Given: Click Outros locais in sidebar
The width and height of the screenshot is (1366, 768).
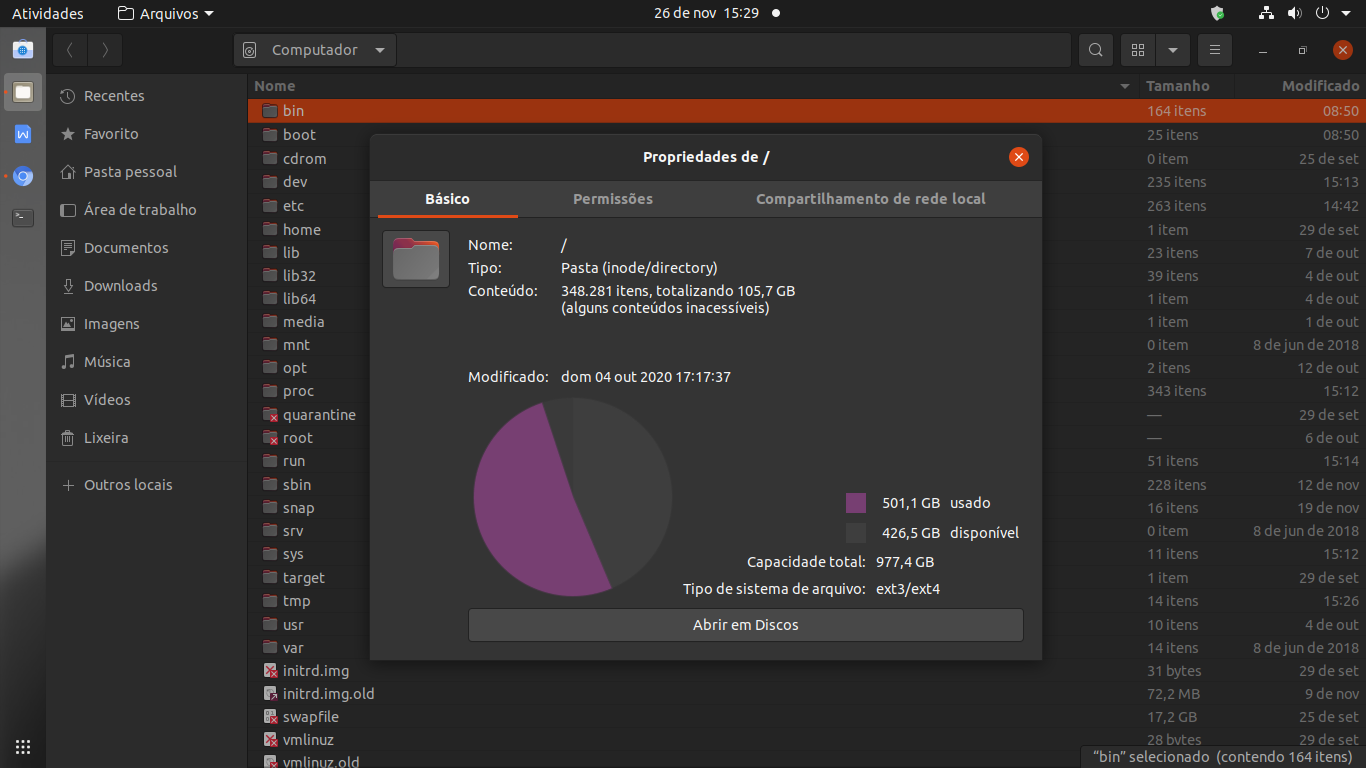Looking at the screenshot, I should click(146, 485).
